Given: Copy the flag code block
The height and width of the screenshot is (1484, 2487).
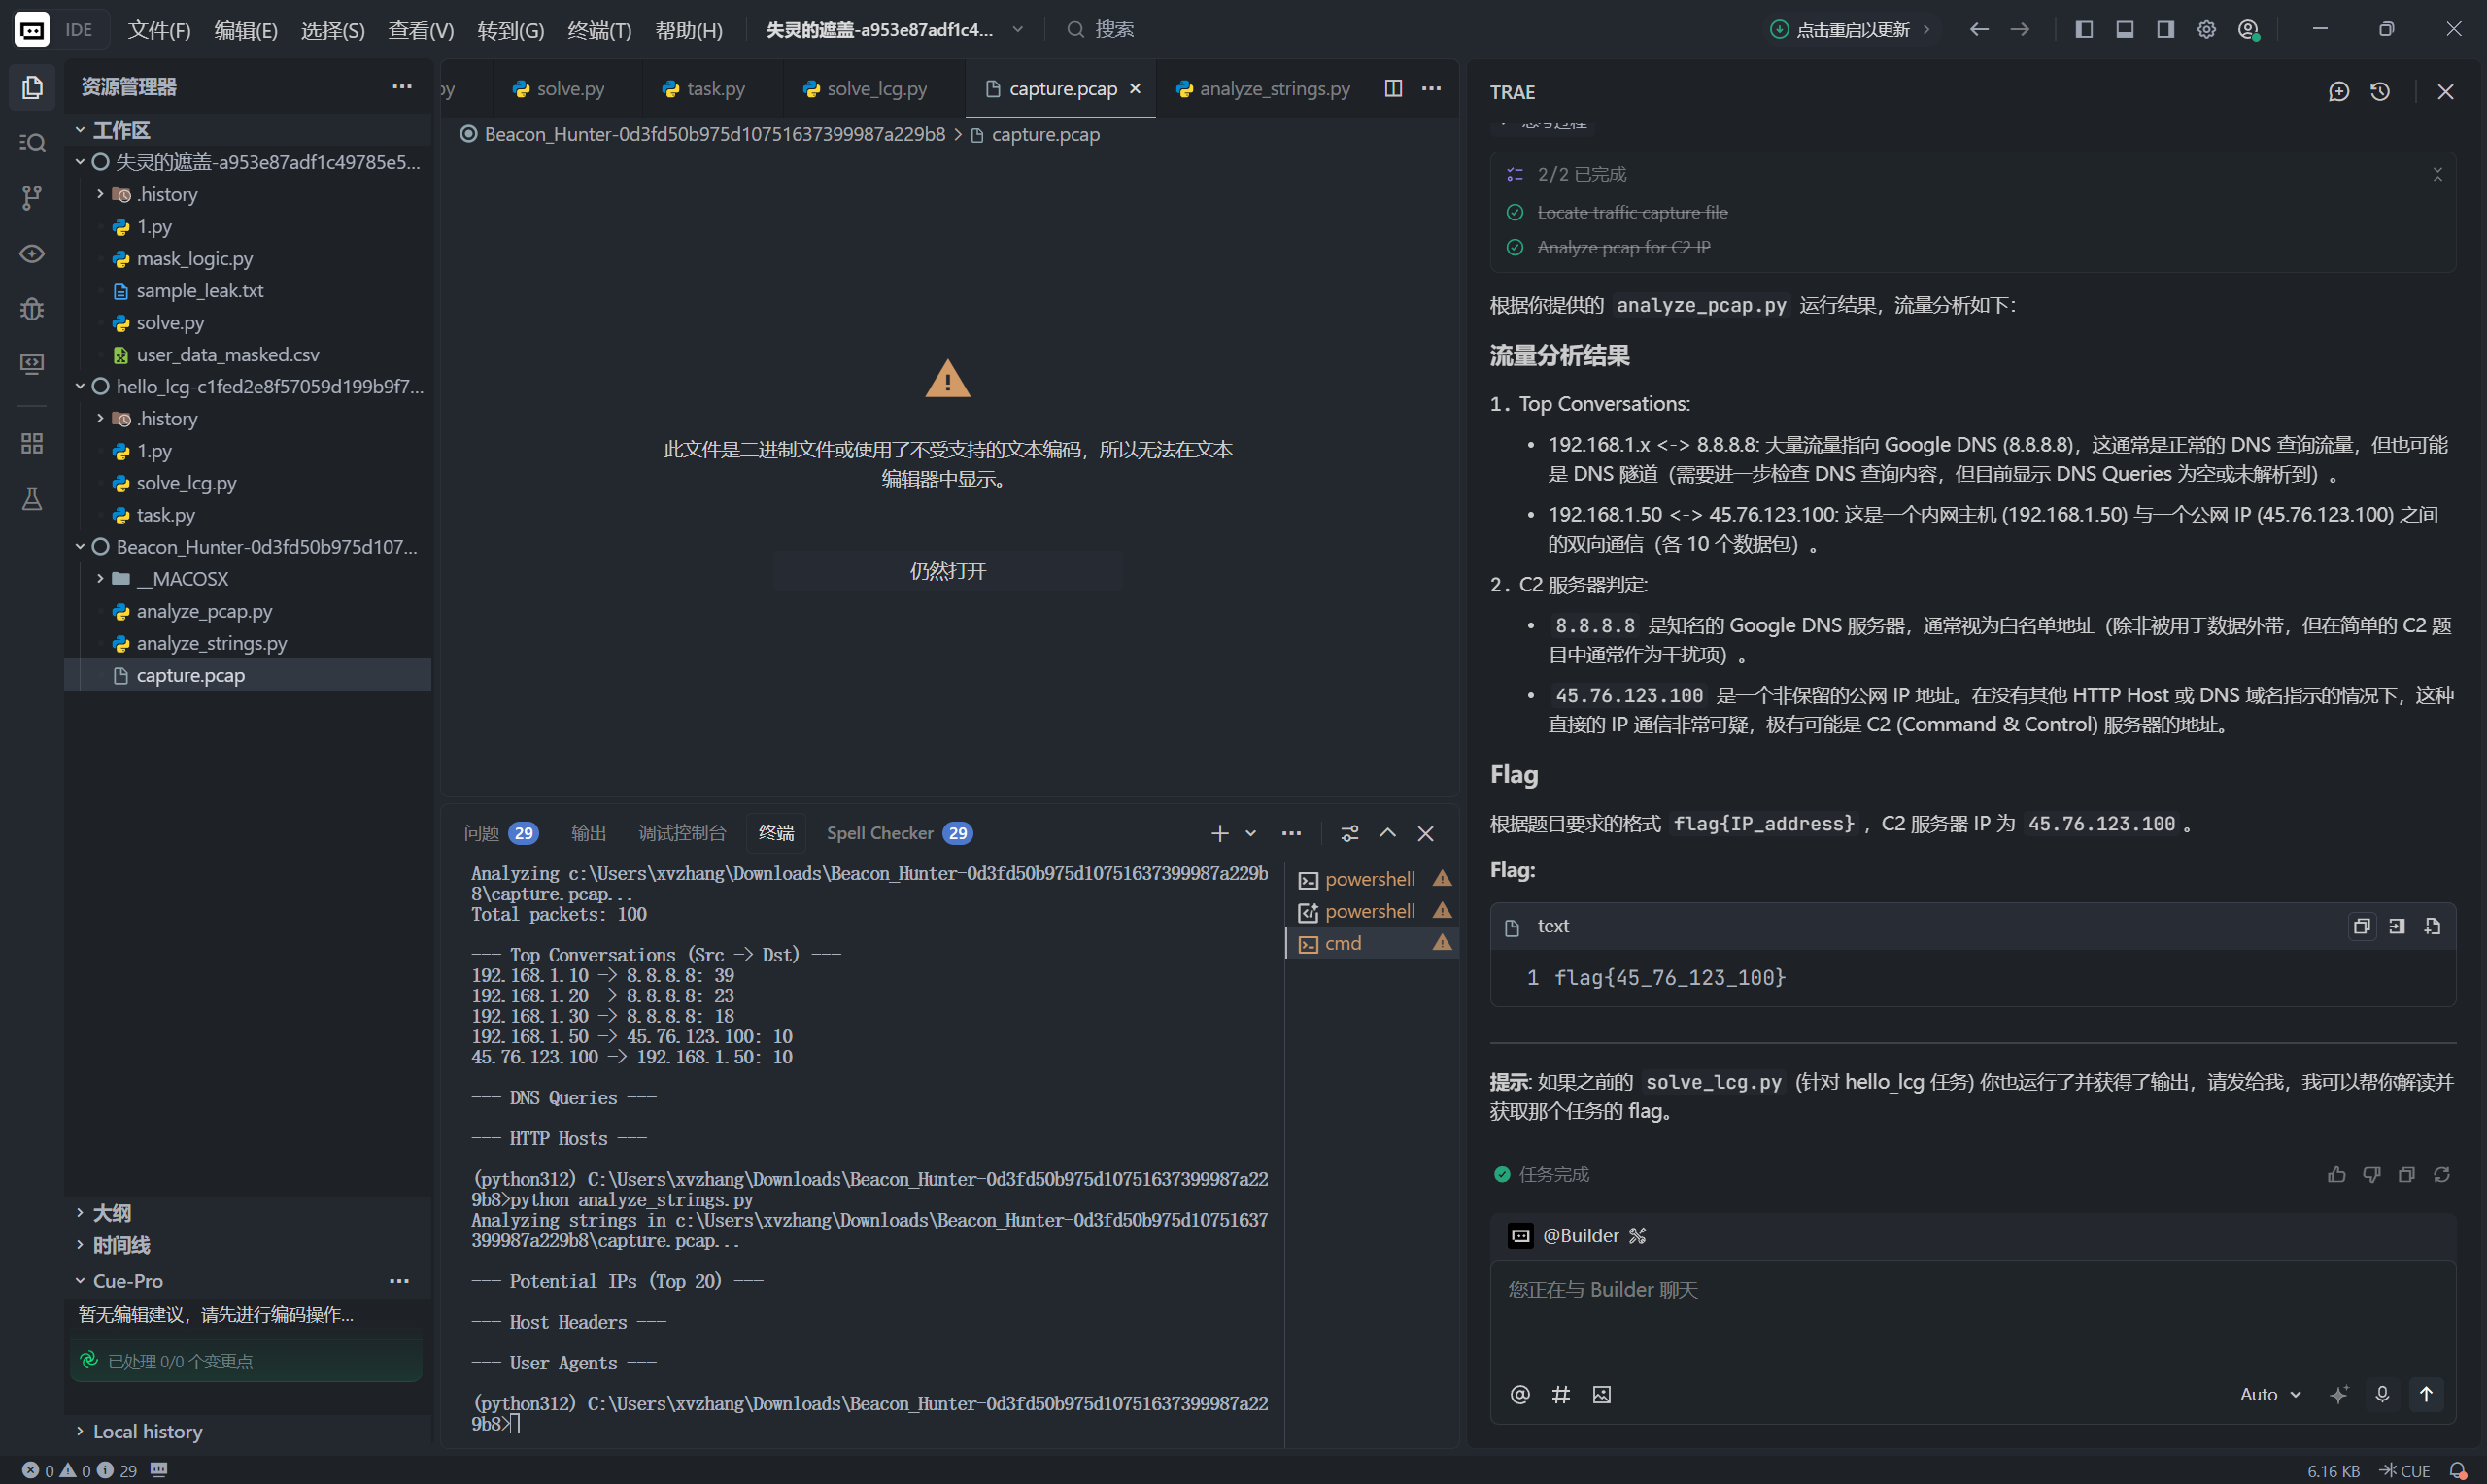Looking at the screenshot, I should pos(2362,926).
